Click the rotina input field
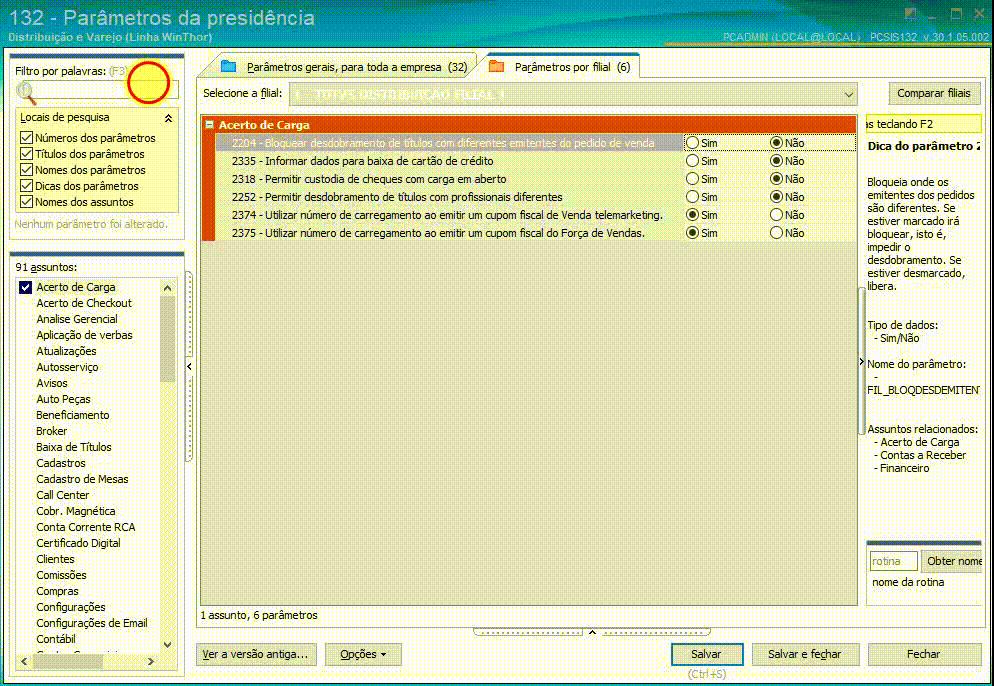 coord(893,561)
